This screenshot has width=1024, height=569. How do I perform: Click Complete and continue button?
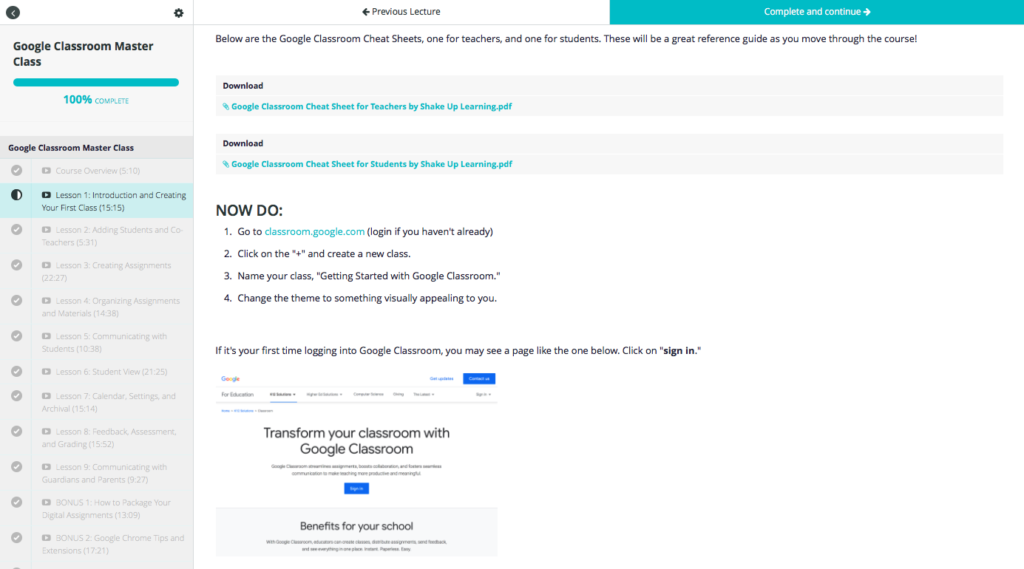click(817, 12)
